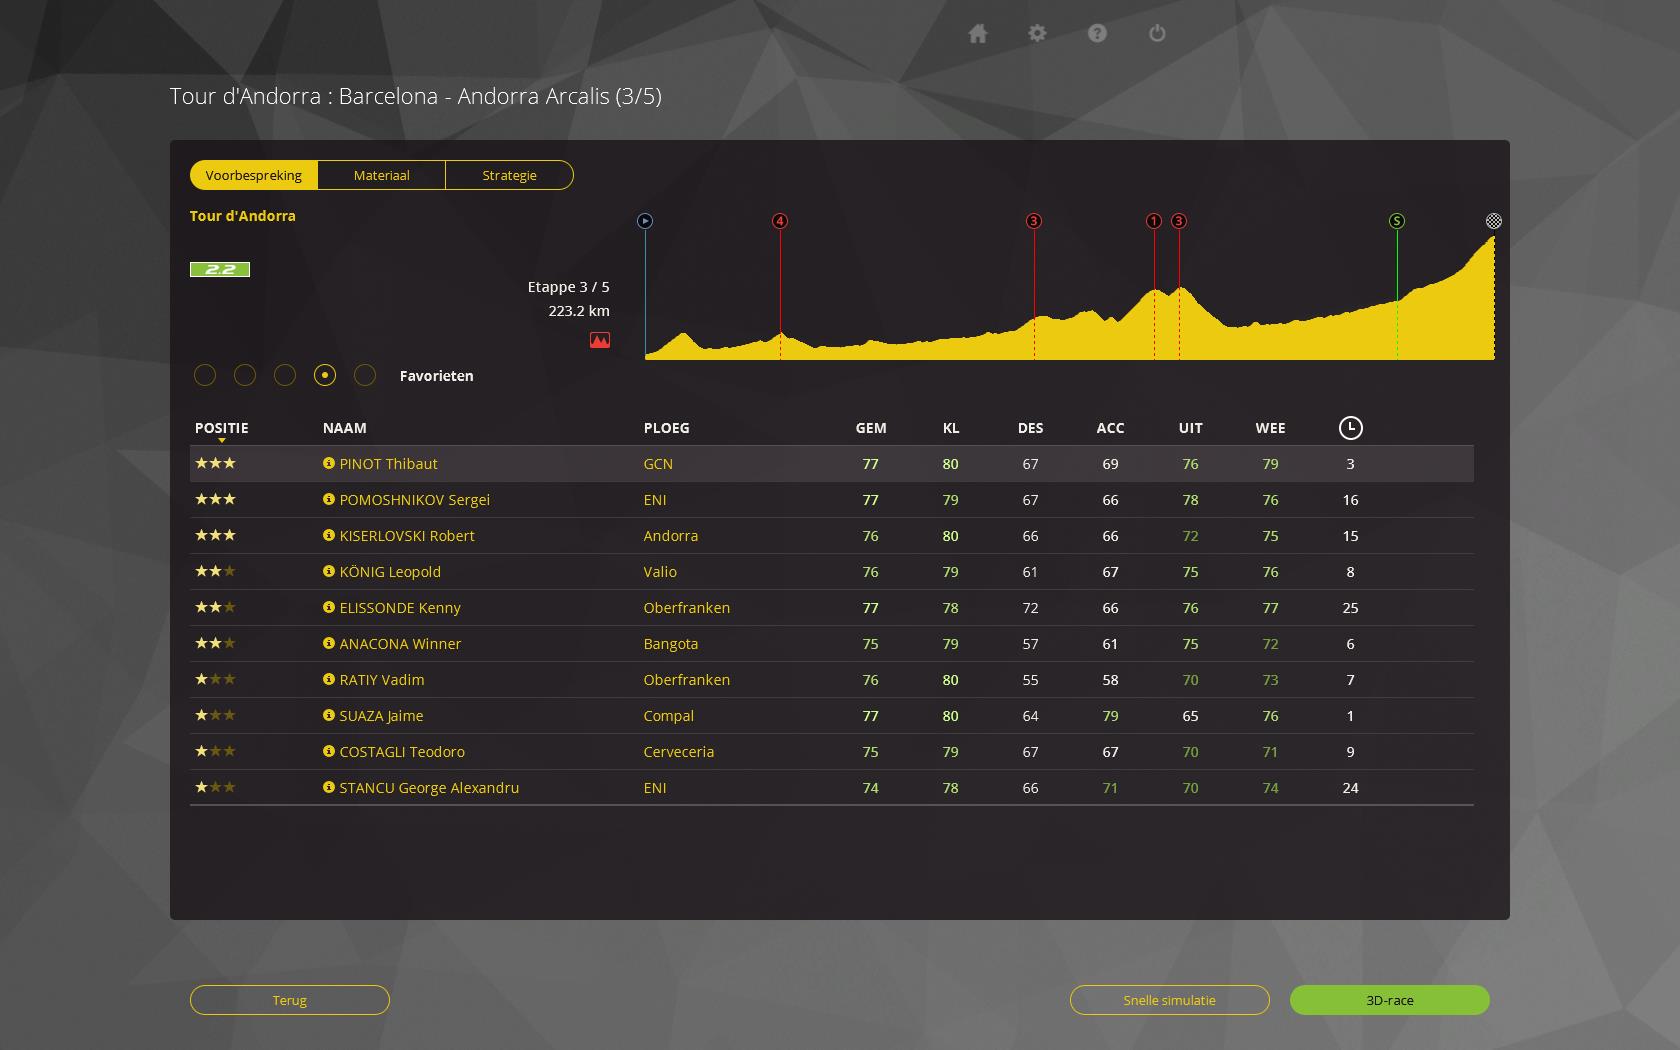Open info icon for ELISSONDE Kenny
Screen dimensions: 1680x1050
tap(329, 607)
